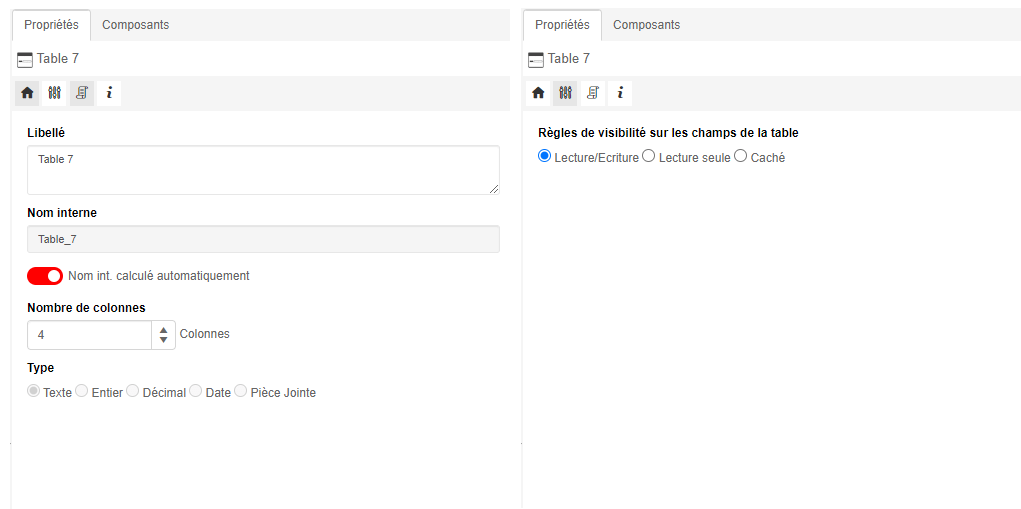
Task: Click inside the Libellé text area
Action: point(263,170)
